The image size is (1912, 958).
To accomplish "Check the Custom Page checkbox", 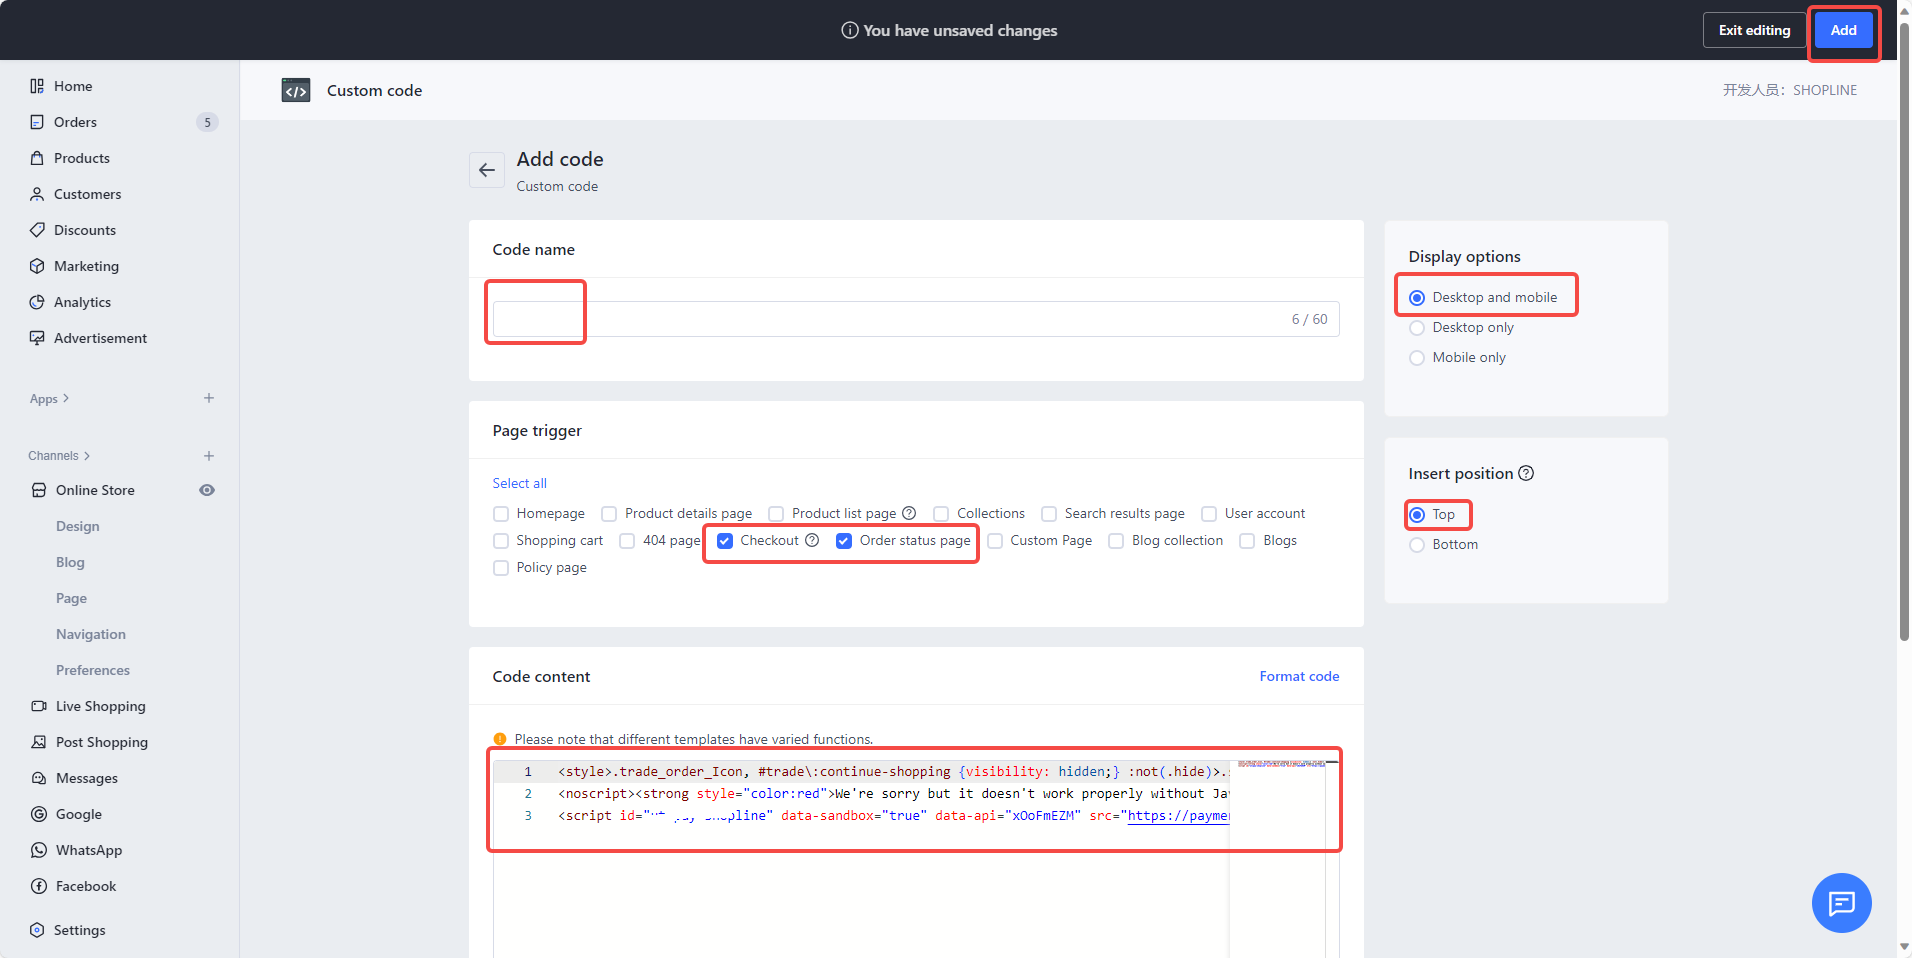I will [995, 541].
